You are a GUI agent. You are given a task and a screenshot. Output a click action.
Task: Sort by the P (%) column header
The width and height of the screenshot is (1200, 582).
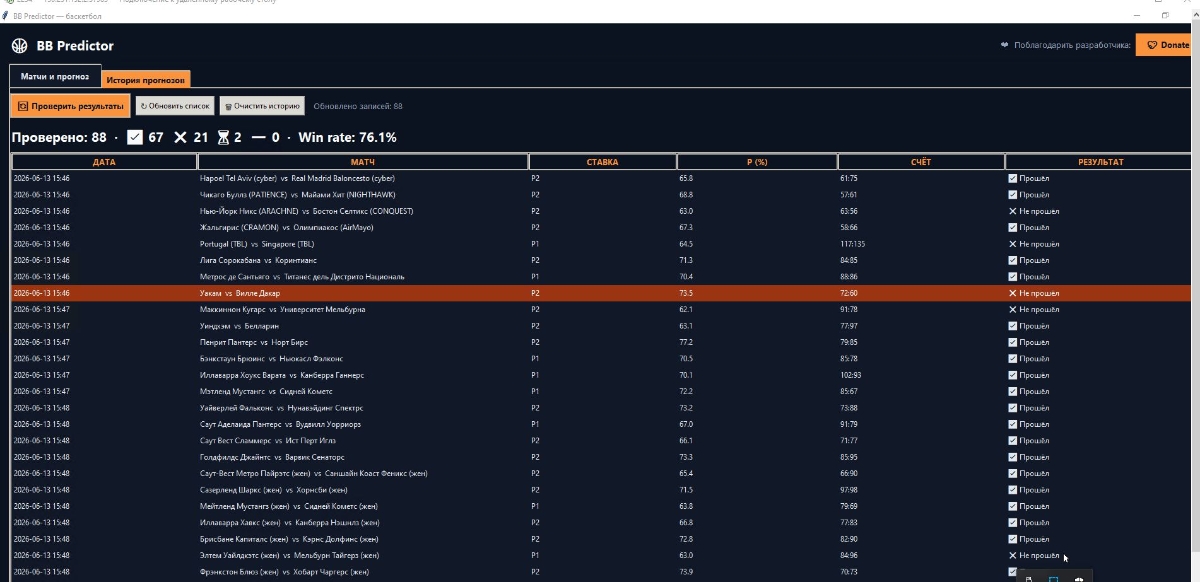point(756,162)
